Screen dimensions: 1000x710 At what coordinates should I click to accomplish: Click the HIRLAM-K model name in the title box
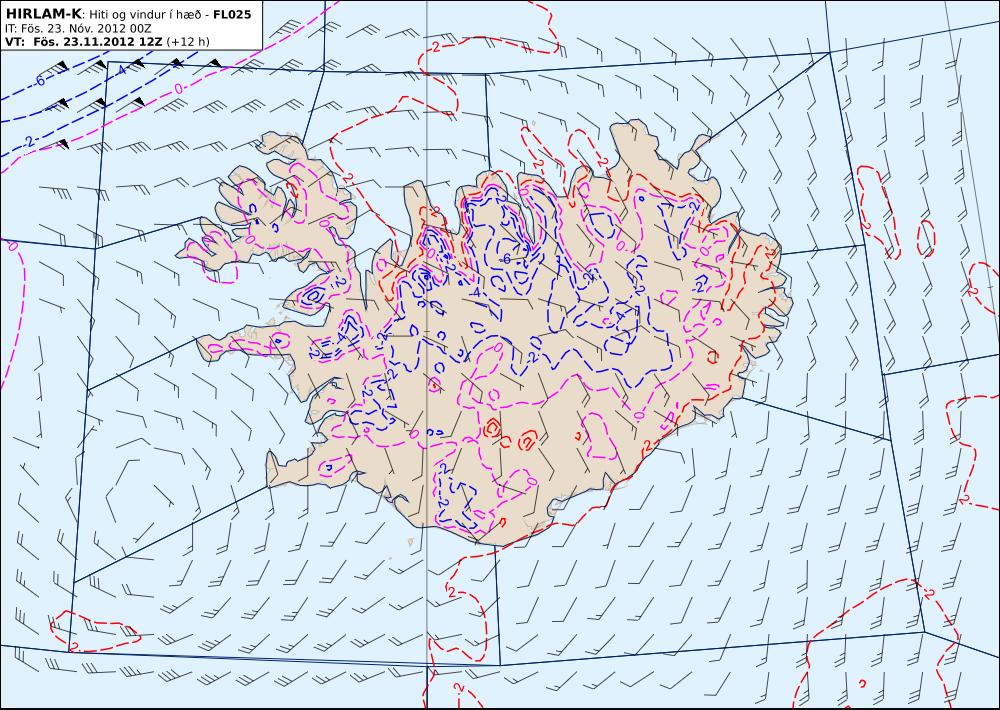[x=43, y=13]
